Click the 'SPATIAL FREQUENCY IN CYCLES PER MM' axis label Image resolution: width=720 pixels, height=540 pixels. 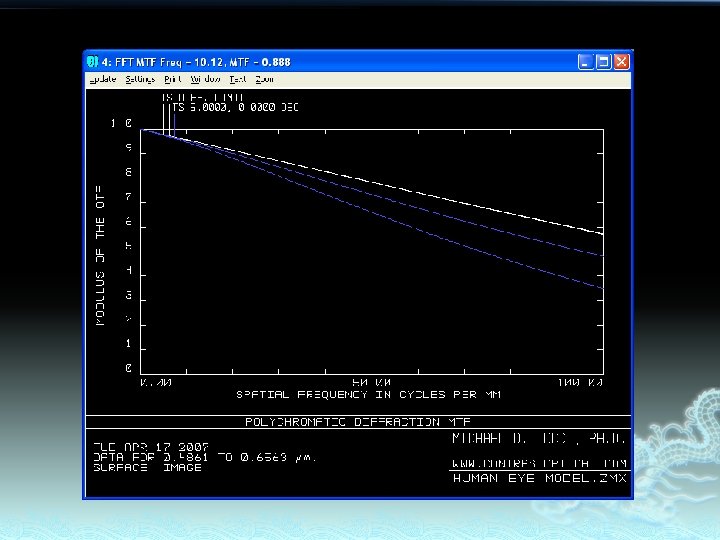(x=368, y=394)
